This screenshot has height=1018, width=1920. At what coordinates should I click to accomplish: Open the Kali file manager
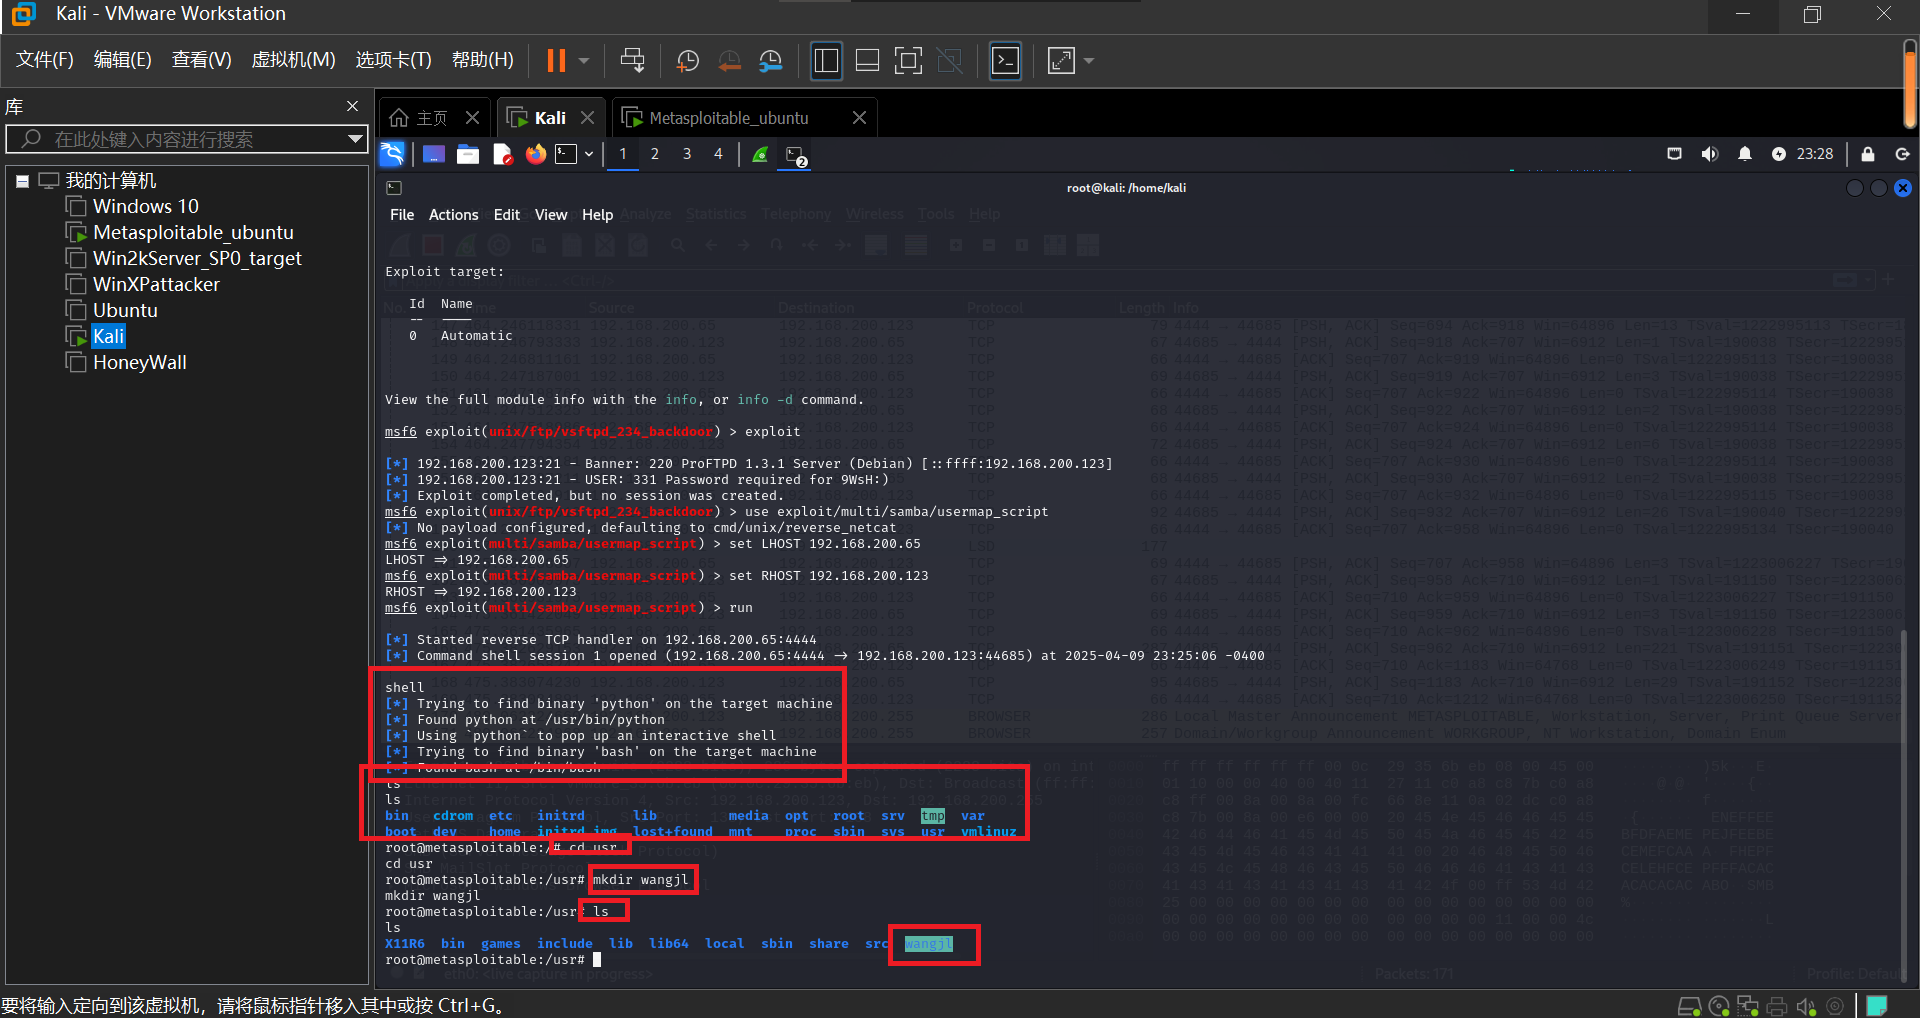pyautogui.click(x=468, y=154)
